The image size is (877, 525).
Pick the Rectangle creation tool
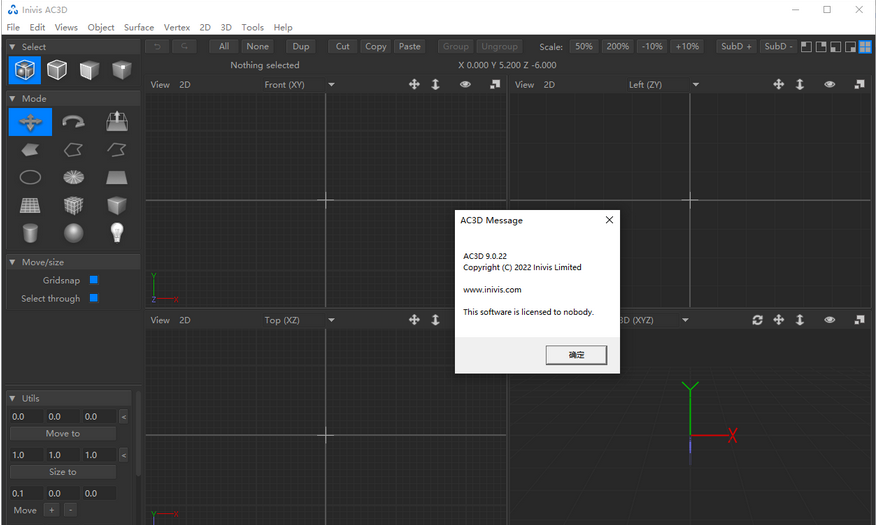coord(116,178)
